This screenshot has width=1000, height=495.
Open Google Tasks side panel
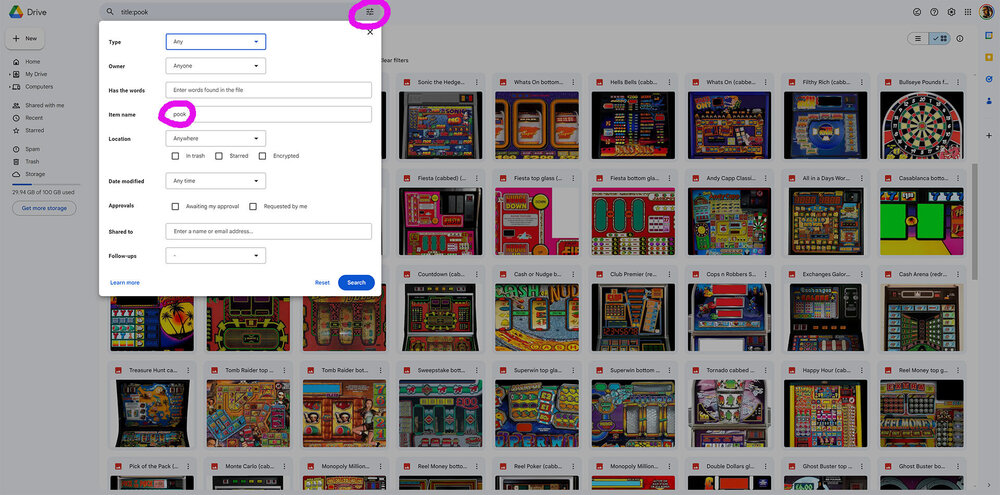(989, 78)
